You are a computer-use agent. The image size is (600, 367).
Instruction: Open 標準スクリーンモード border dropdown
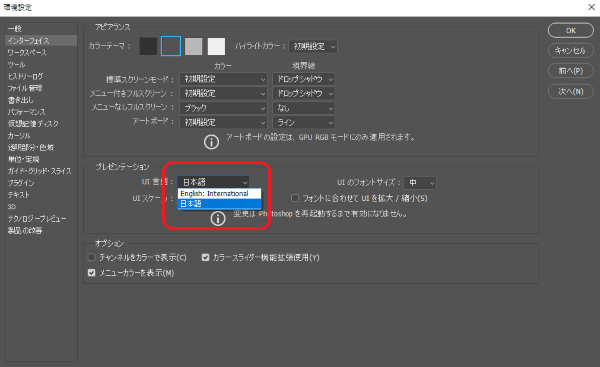point(304,79)
